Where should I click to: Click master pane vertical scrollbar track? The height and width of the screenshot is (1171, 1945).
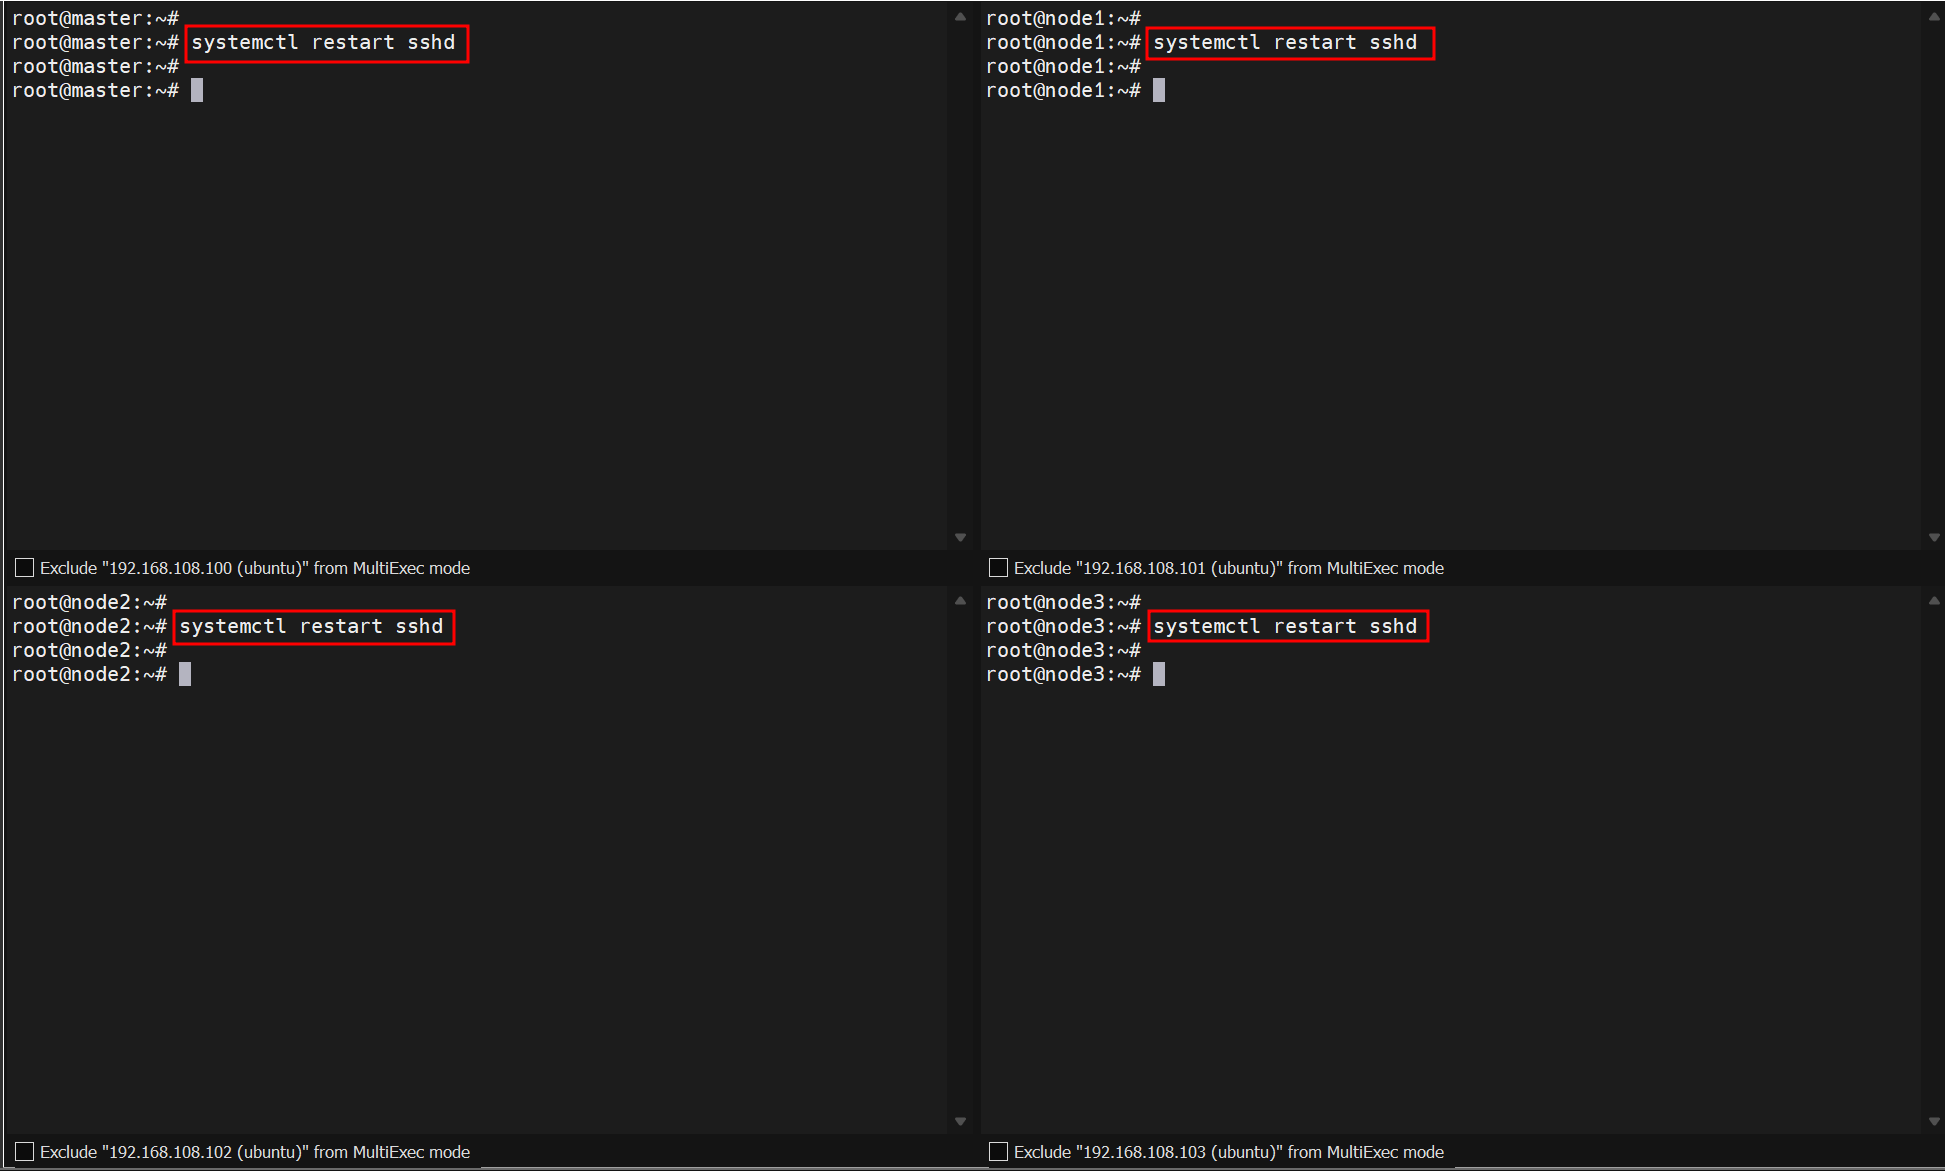click(960, 280)
